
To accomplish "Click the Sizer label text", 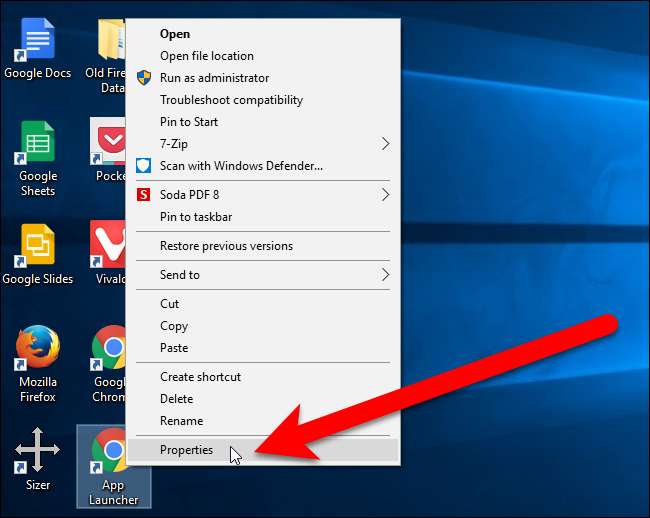I will tap(38, 484).
